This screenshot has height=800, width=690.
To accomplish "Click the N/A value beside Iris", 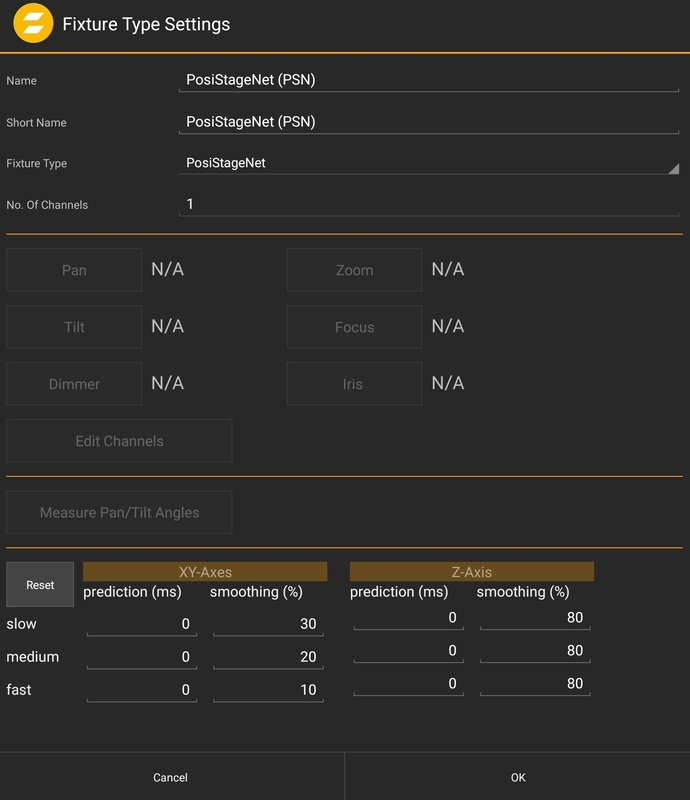I will (x=448, y=383).
